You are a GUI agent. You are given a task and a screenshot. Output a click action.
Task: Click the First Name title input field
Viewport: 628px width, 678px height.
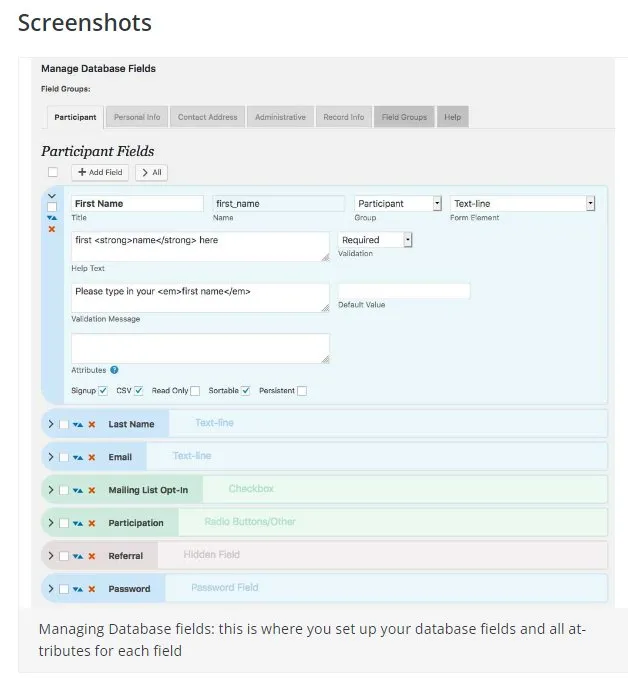[137, 204]
